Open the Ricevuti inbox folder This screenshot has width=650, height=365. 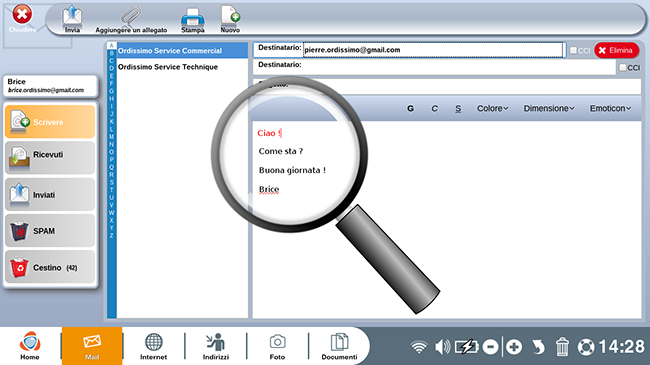(50, 157)
